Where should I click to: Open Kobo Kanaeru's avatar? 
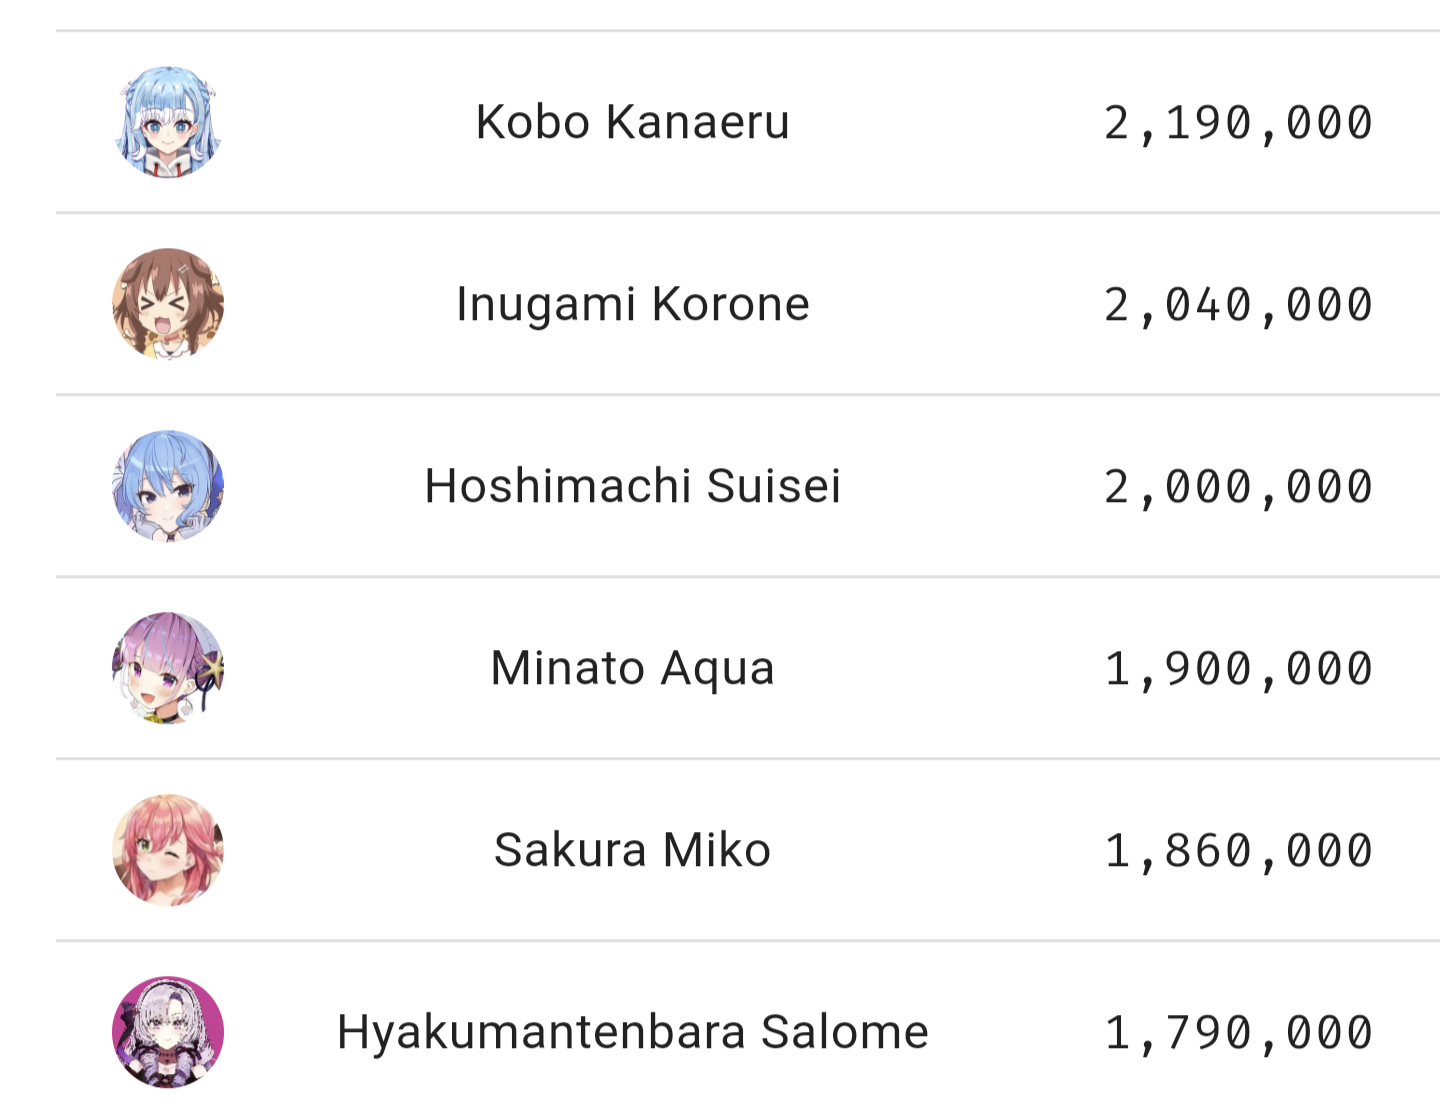pos(168,122)
